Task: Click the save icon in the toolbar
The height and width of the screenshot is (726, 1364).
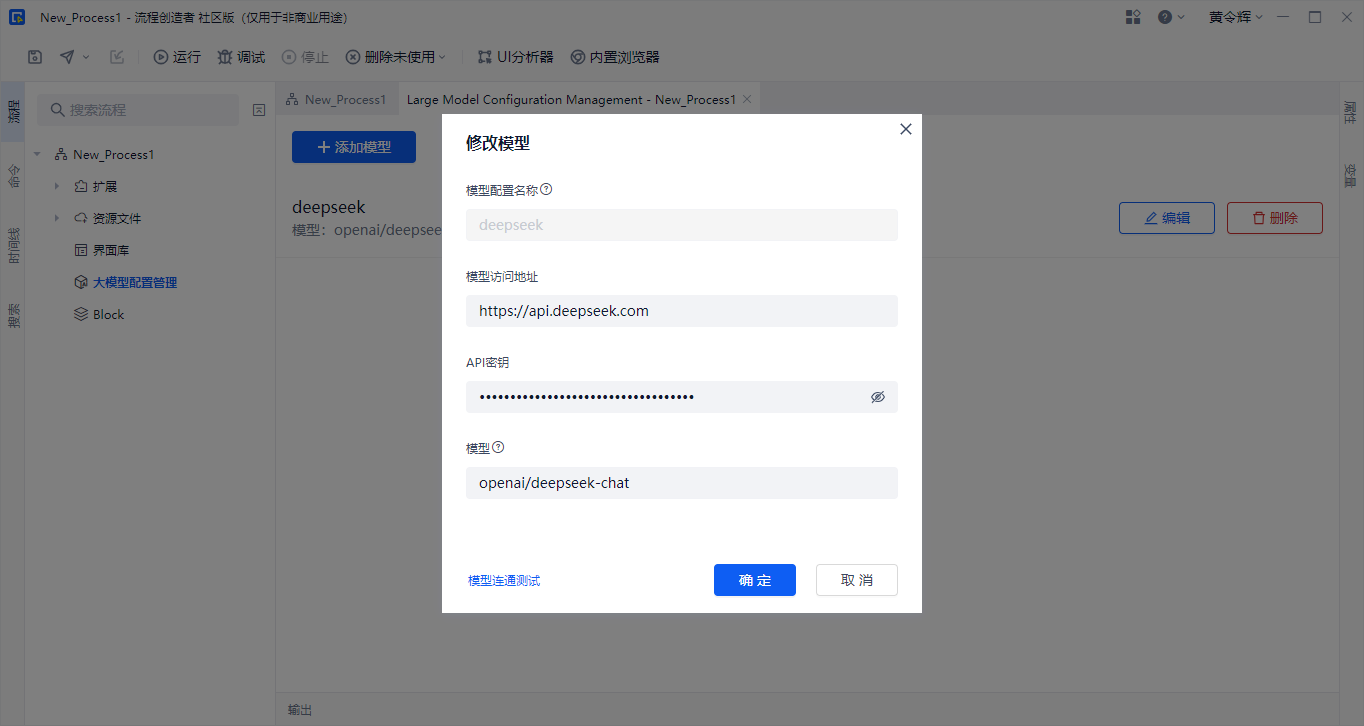Action: tap(35, 57)
